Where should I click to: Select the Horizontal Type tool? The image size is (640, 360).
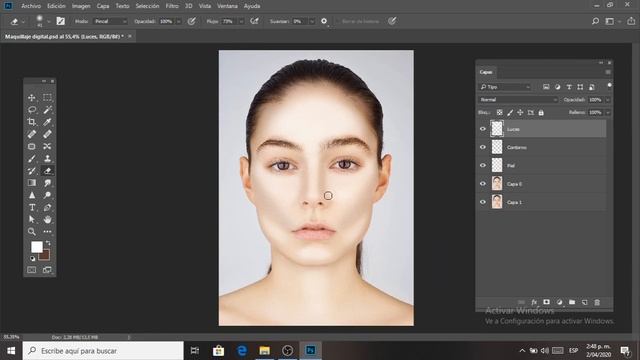(x=31, y=207)
